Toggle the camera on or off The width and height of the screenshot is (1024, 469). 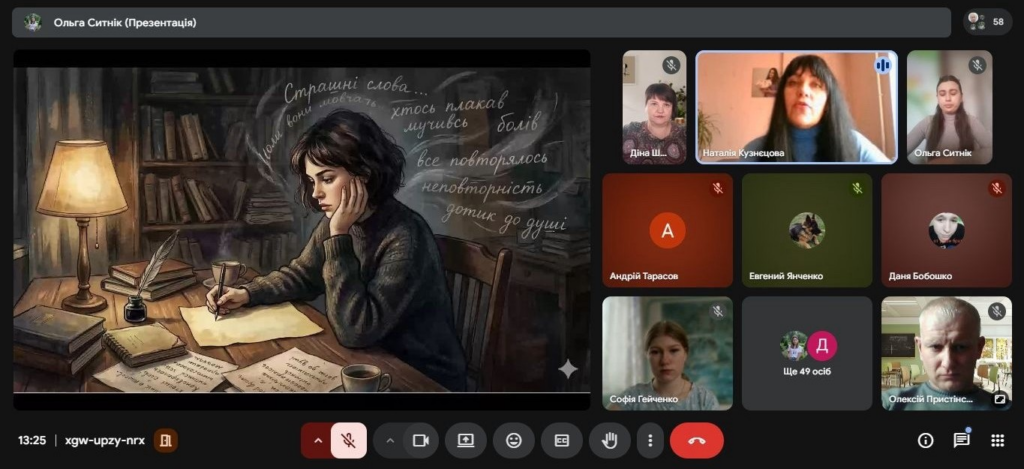[x=421, y=440]
